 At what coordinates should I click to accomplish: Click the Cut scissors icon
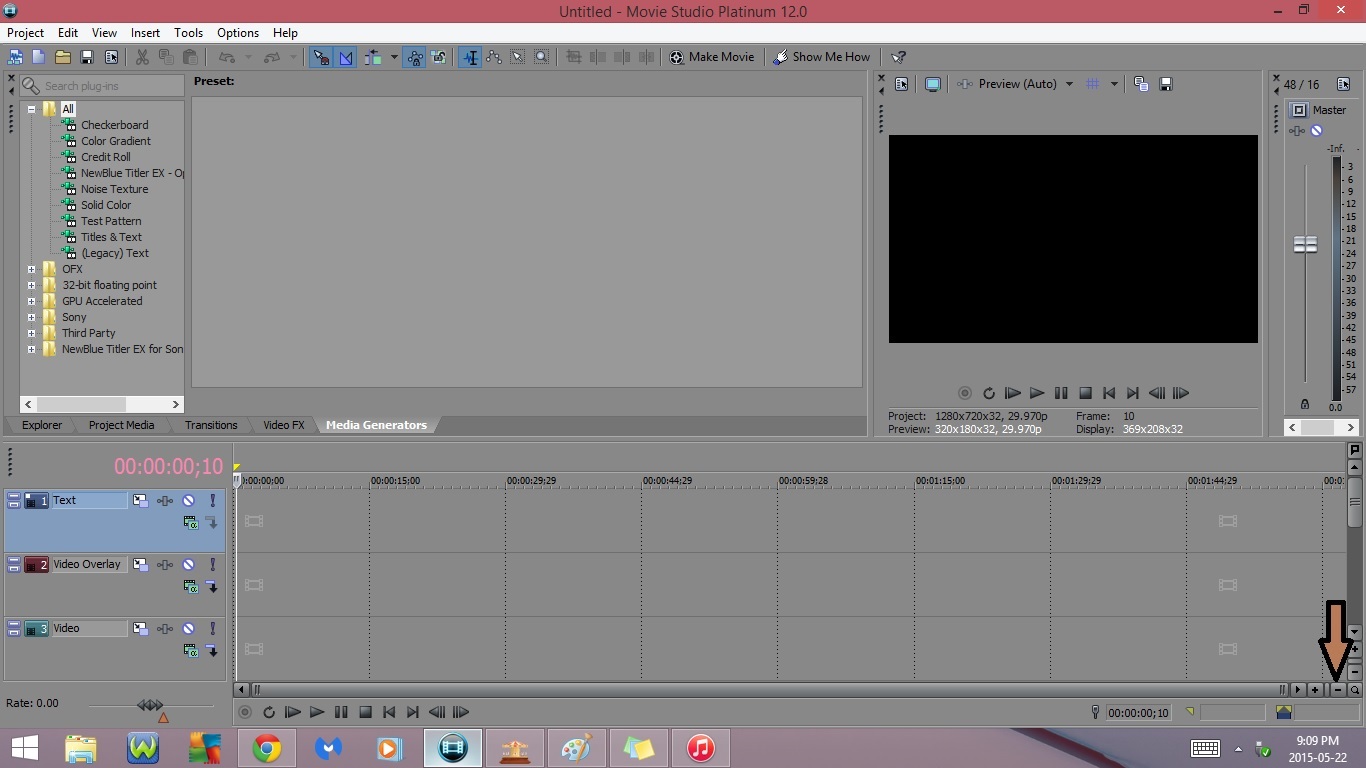(142, 57)
